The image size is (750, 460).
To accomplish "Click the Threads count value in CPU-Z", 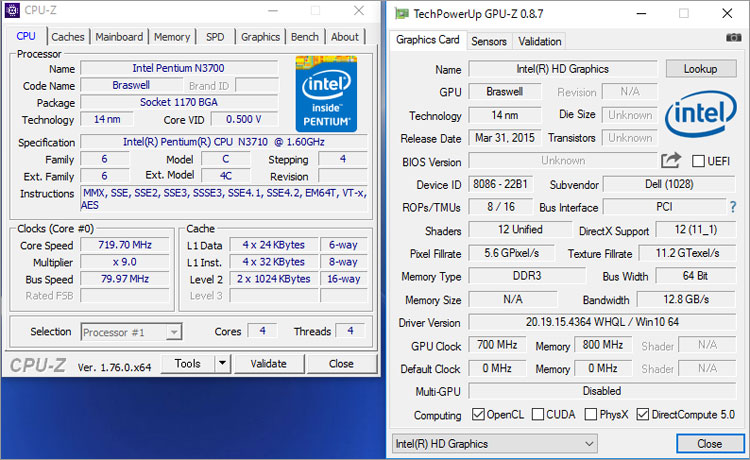I will coord(350,331).
